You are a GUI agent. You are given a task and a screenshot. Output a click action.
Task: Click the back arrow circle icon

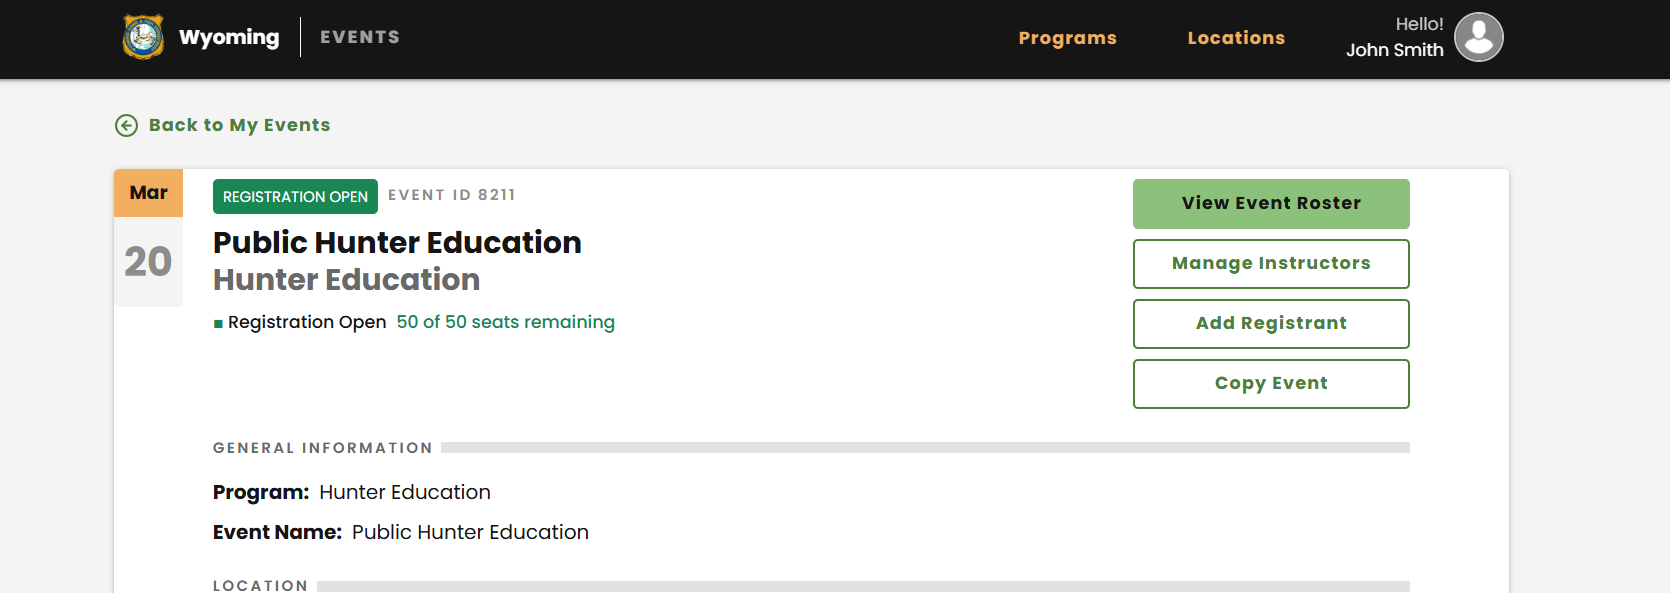coord(126,125)
